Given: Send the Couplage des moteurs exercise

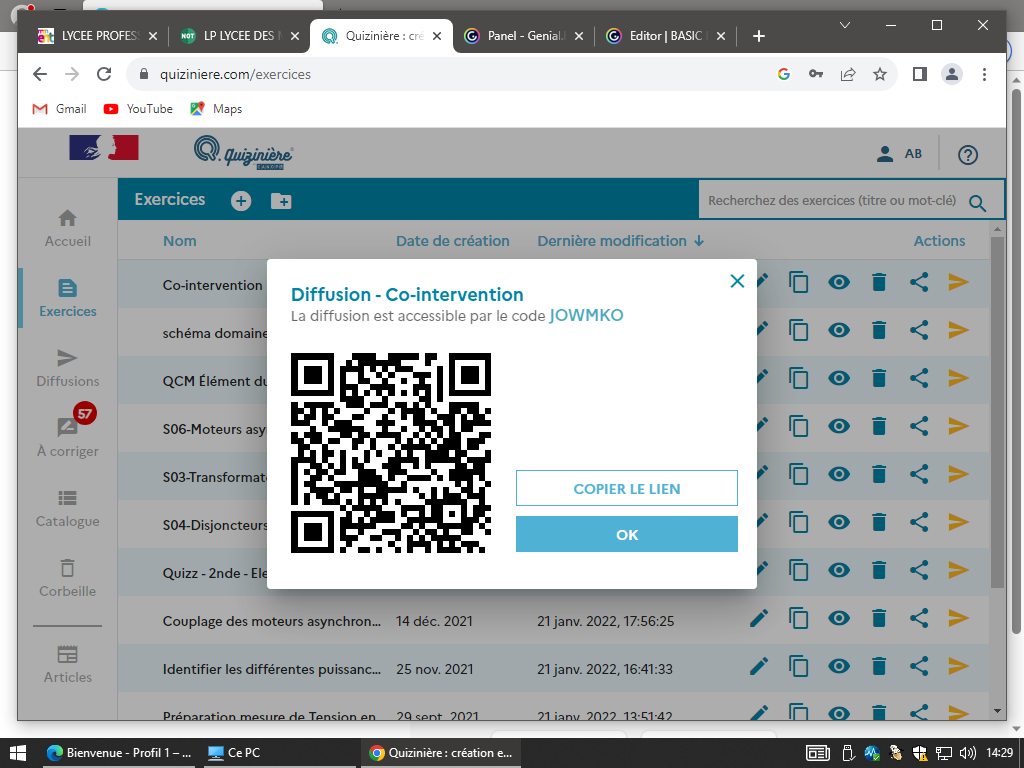Looking at the screenshot, I should [x=959, y=618].
